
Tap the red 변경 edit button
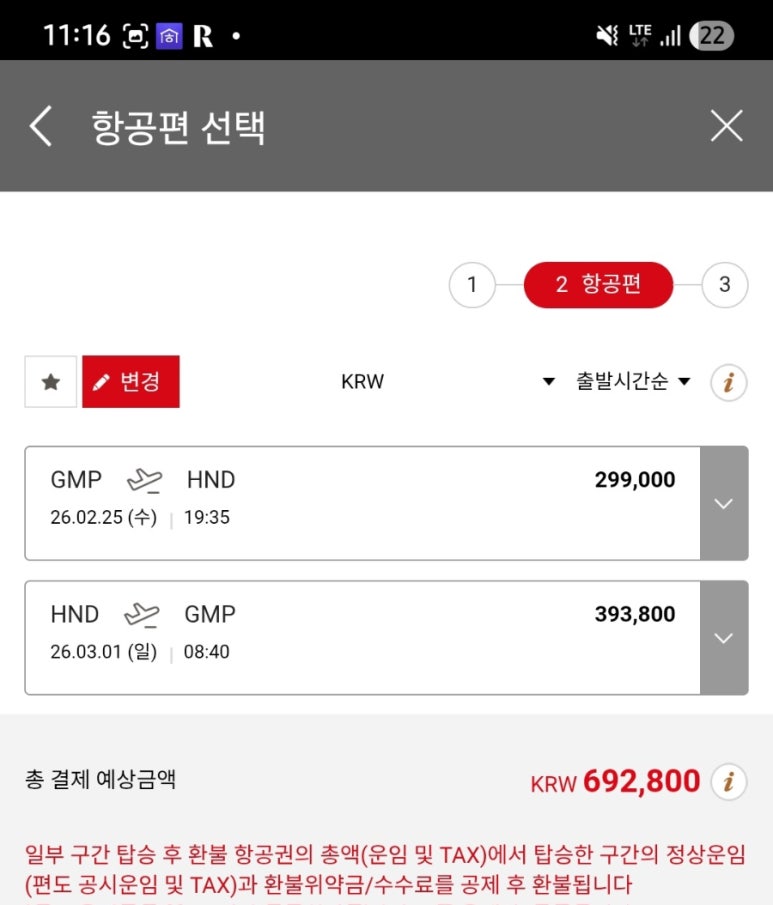click(131, 382)
